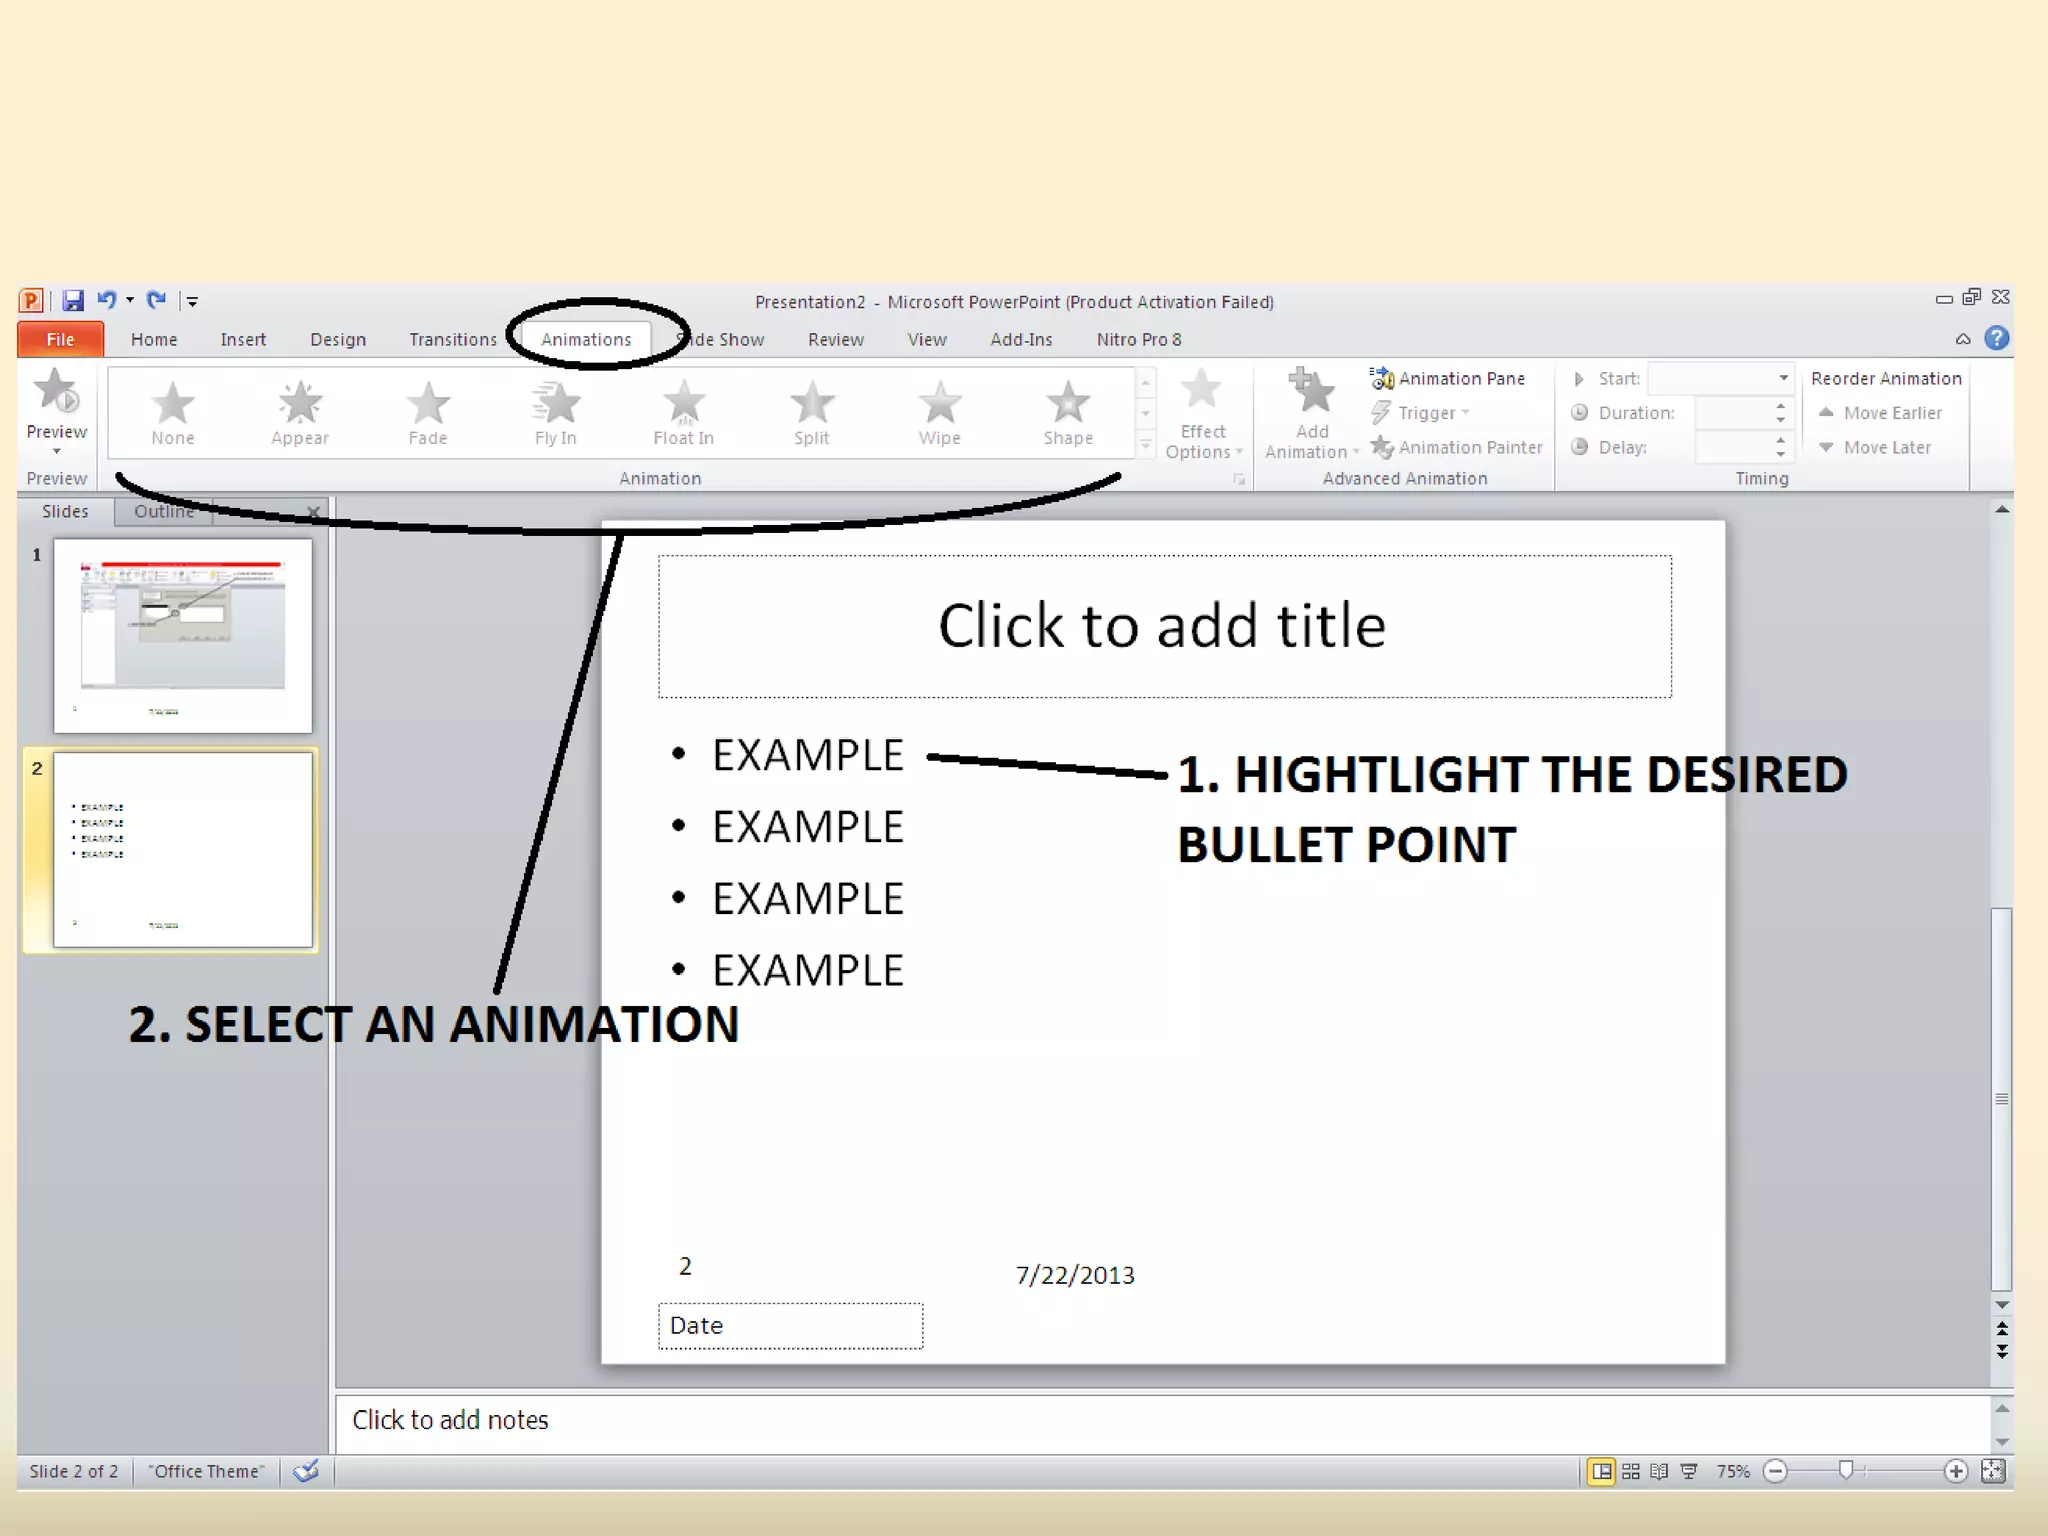Toggle Normal view button in status bar
Viewport: 2048px width, 1536px height.
pyautogui.click(x=1601, y=1471)
